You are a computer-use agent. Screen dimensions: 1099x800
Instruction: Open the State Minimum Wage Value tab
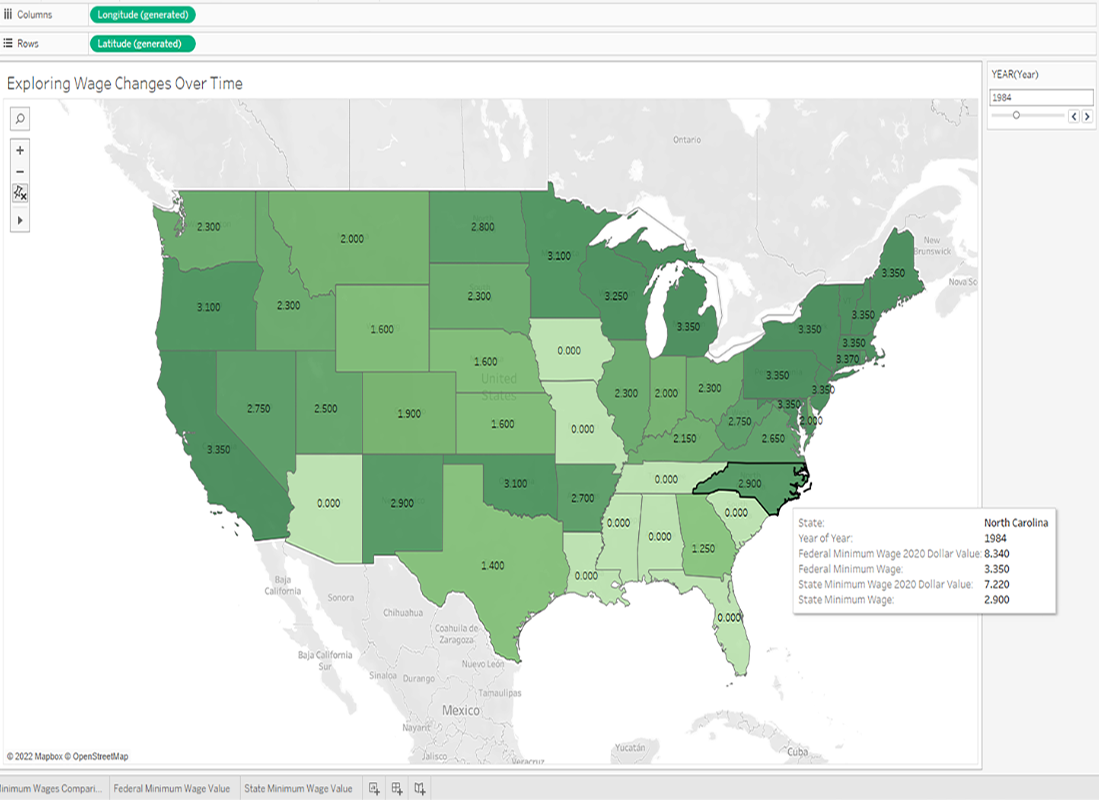pyautogui.click(x=296, y=789)
